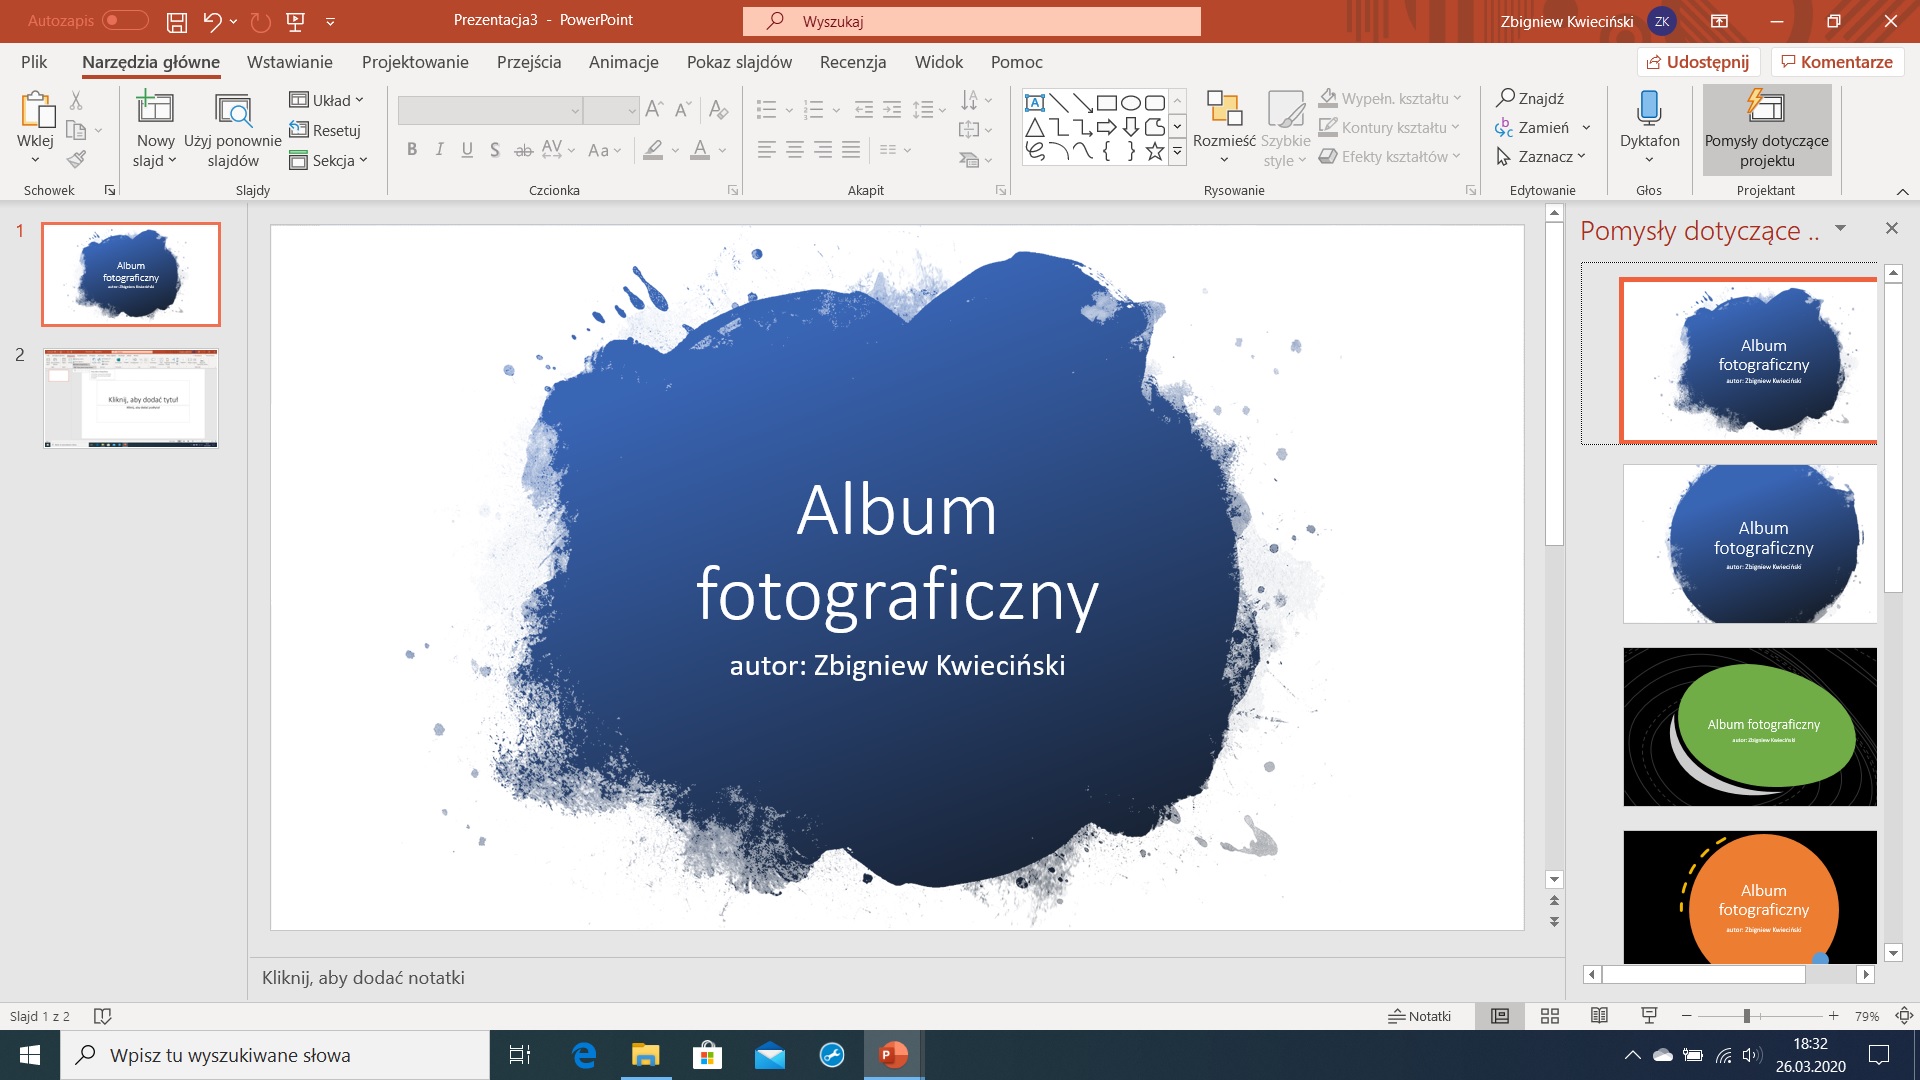Select the oval shape in shapes gallery
The image size is (1920, 1080).
[x=1131, y=102]
